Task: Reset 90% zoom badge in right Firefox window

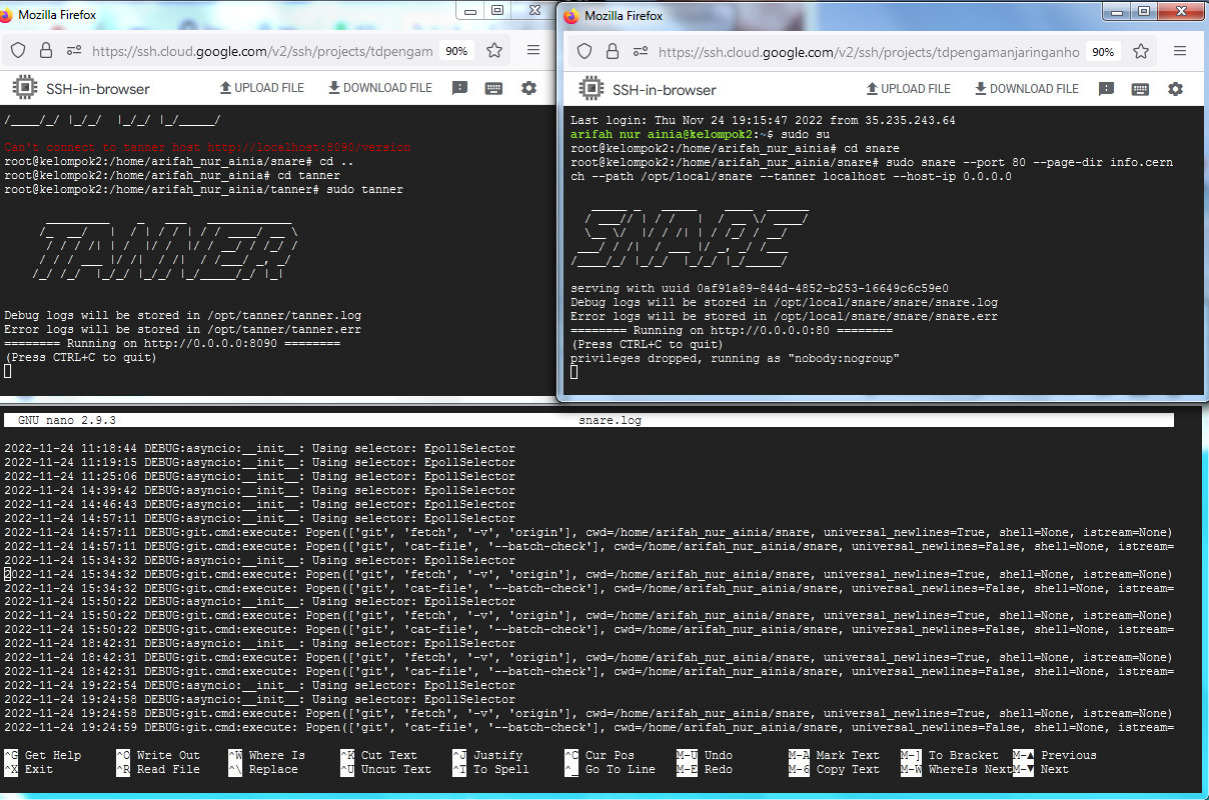Action: tap(1103, 52)
